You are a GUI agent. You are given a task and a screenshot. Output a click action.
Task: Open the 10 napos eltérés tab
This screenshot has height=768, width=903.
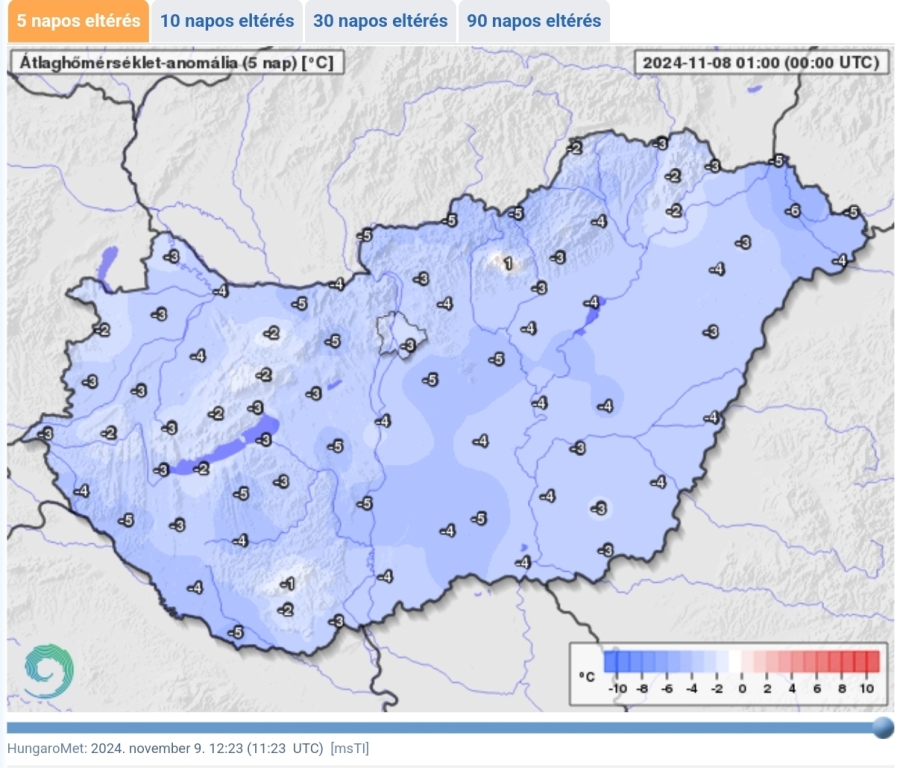[228, 21]
